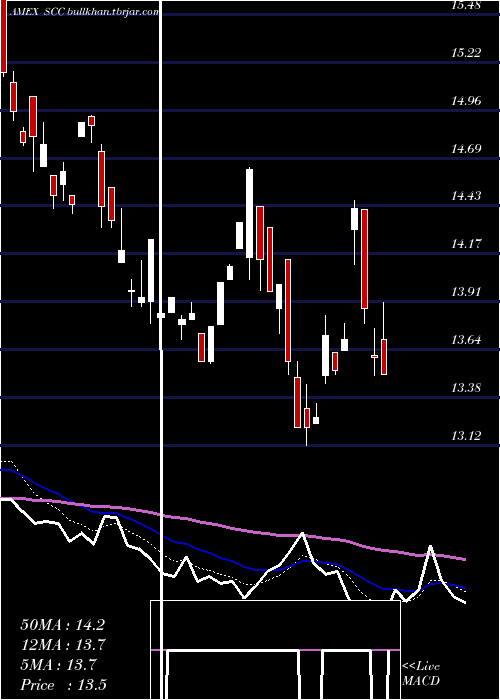Click the 14.43 price axis label
This screenshot has height=700, width=500.
click(x=466, y=196)
